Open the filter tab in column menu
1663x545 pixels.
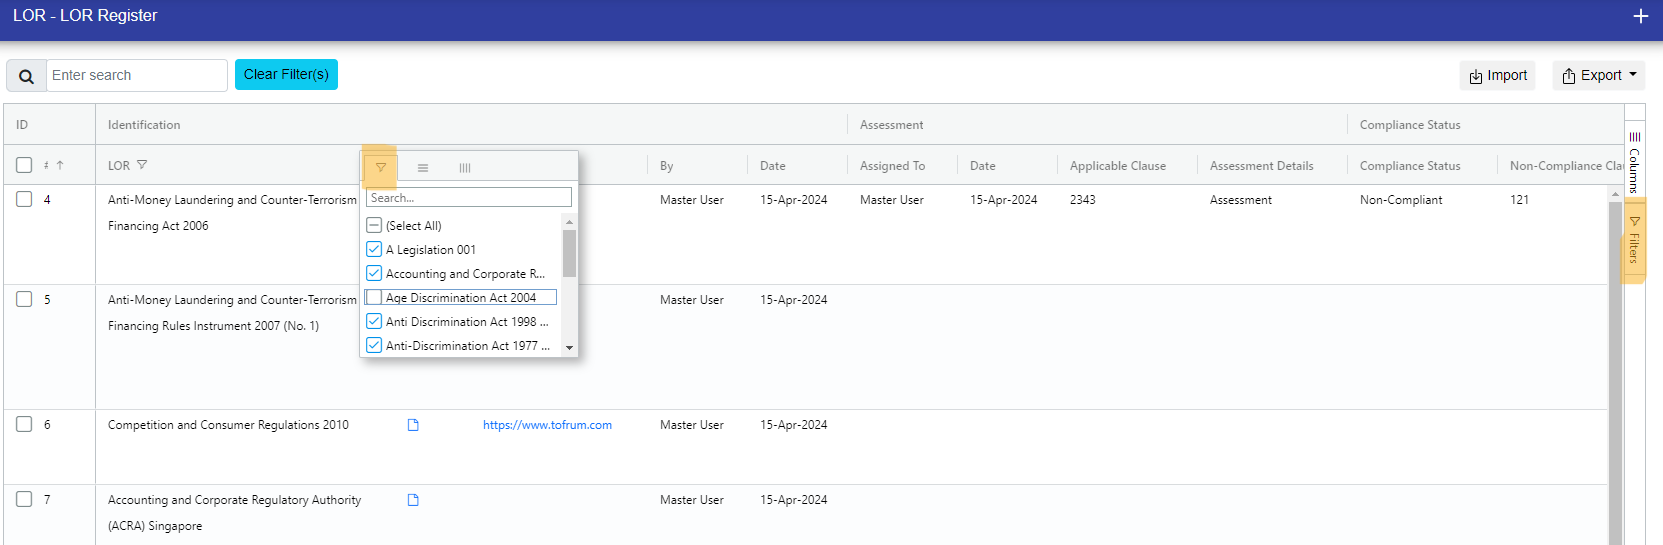[380, 168]
